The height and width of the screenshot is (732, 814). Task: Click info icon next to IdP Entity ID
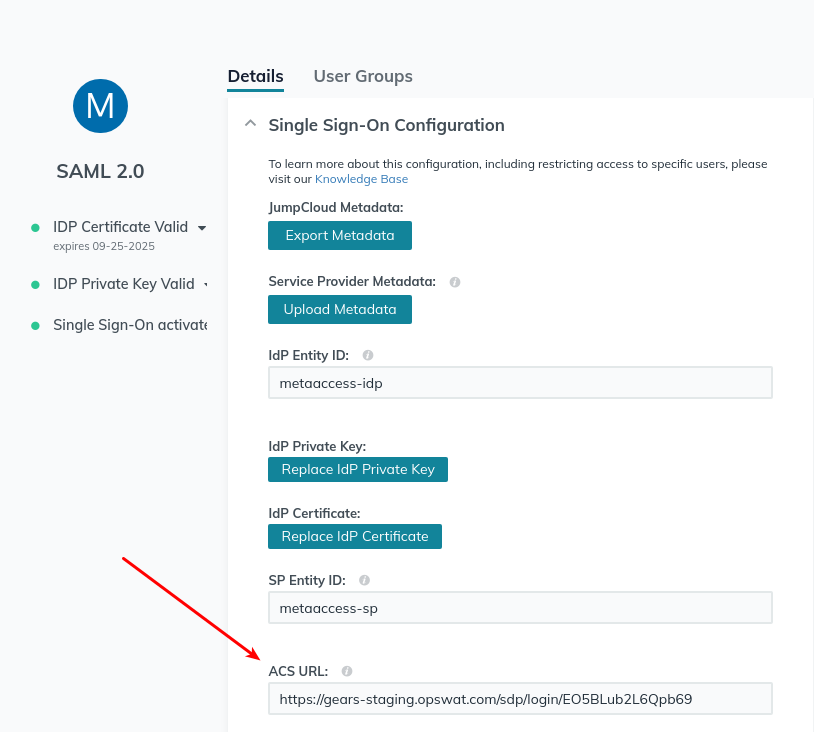click(x=368, y=355)
